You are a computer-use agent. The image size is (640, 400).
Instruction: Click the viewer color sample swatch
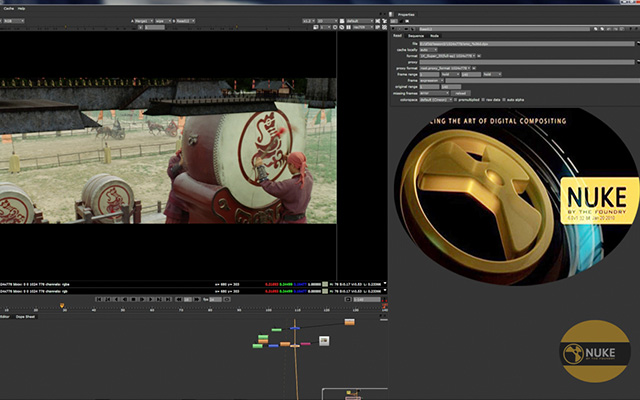pos(325,284)
